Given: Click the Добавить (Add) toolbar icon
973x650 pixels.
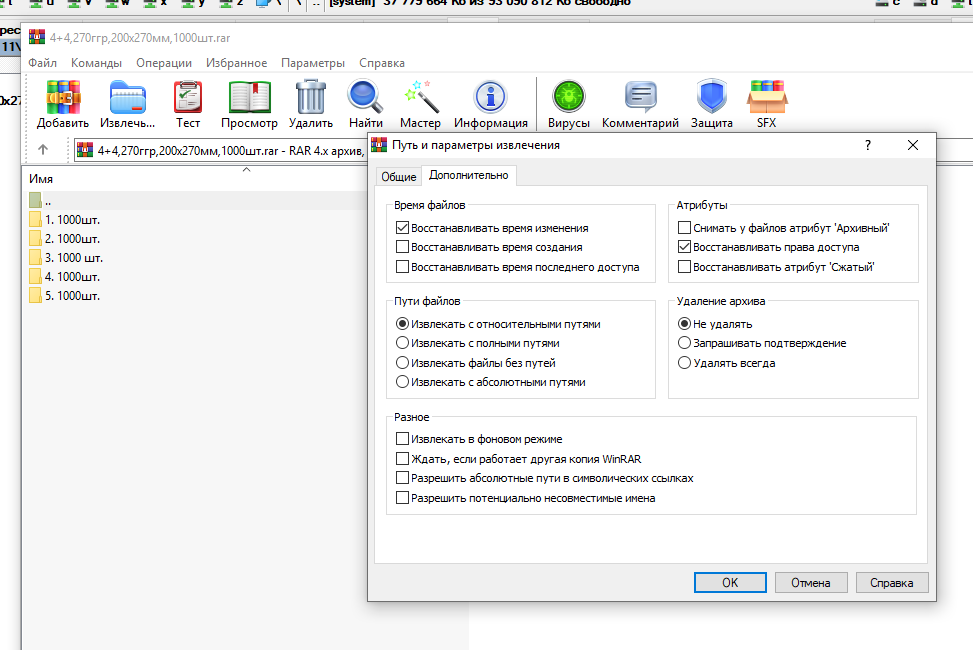Looking at the screenshot, I should (x=63, y=97).
